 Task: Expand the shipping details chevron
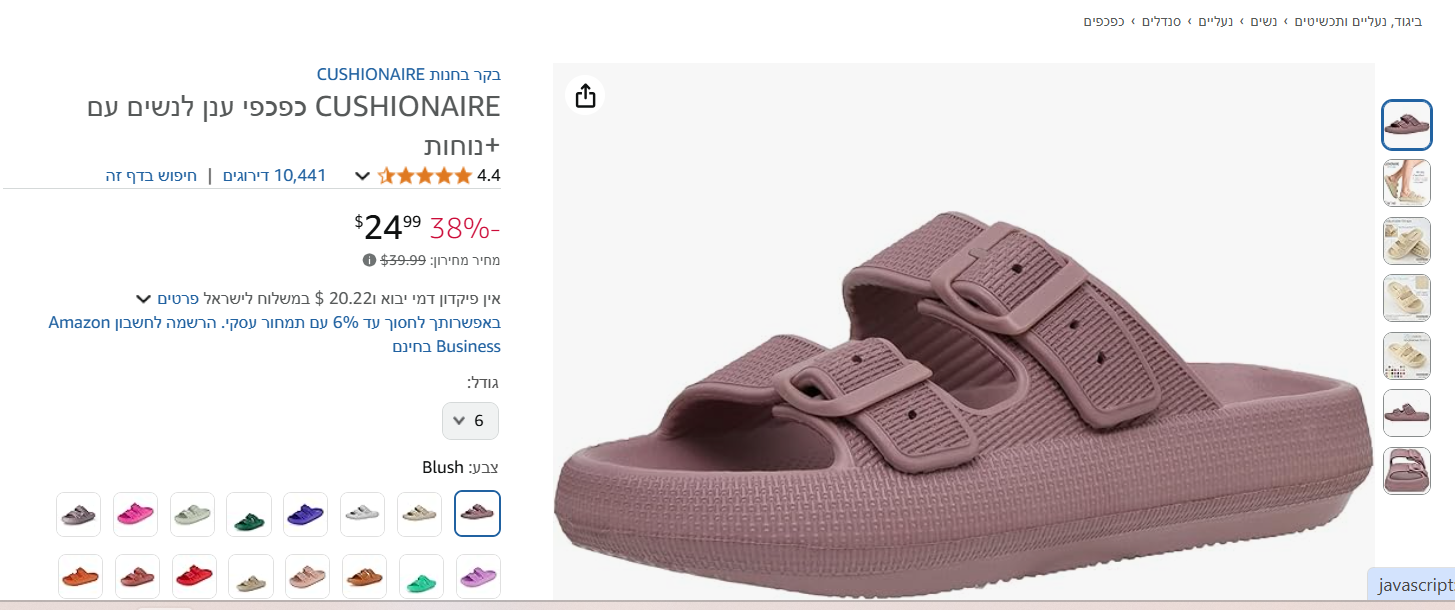pos(143,298)
